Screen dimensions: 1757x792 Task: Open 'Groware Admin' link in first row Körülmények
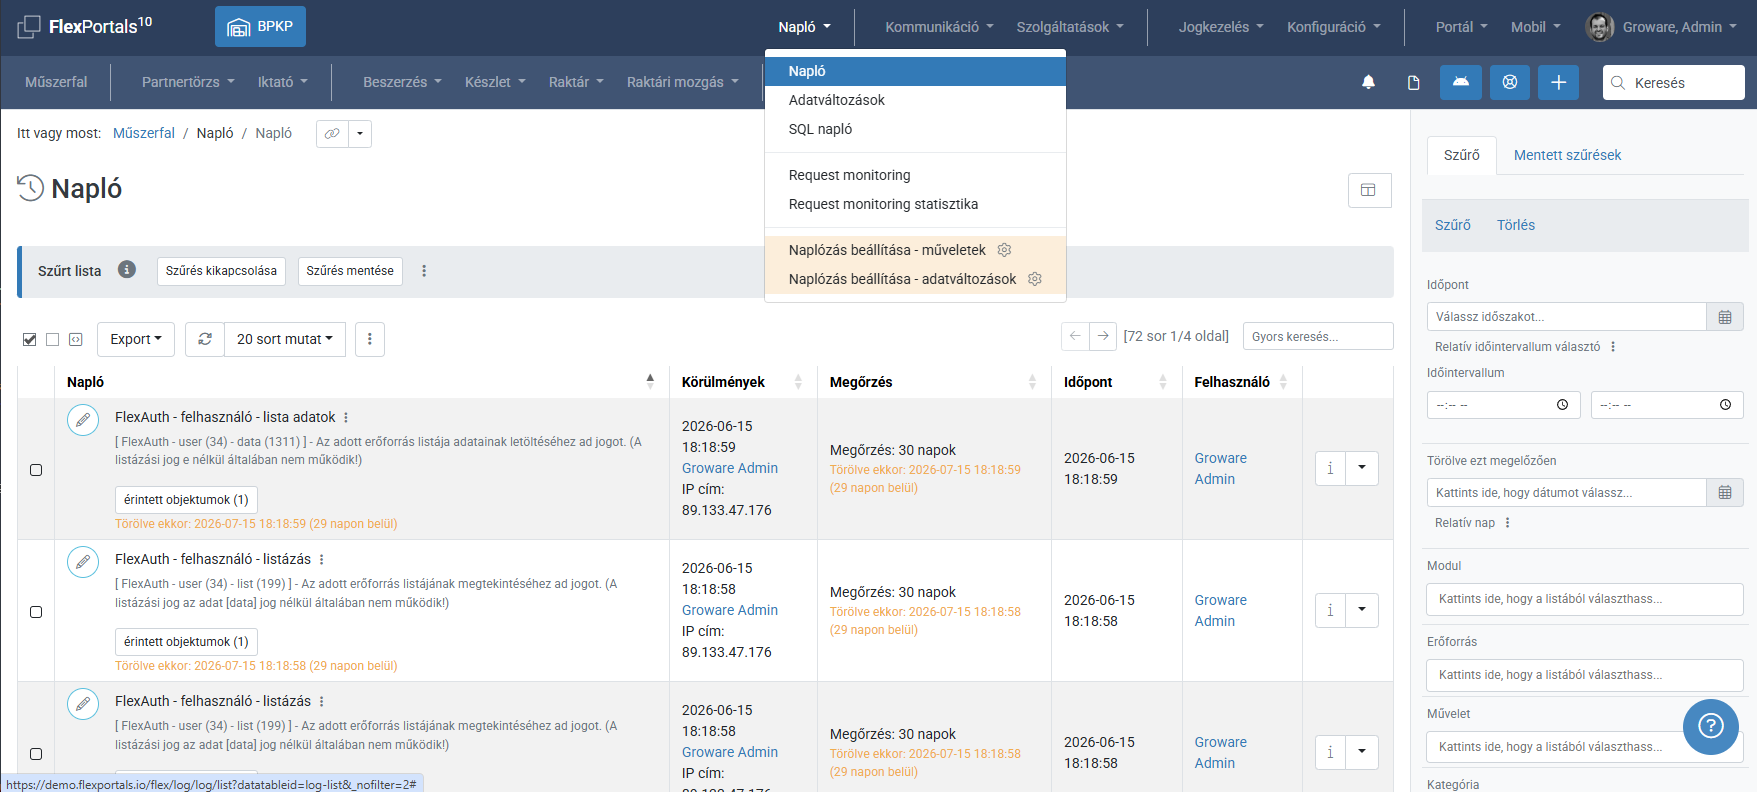(x=730, y=468)
